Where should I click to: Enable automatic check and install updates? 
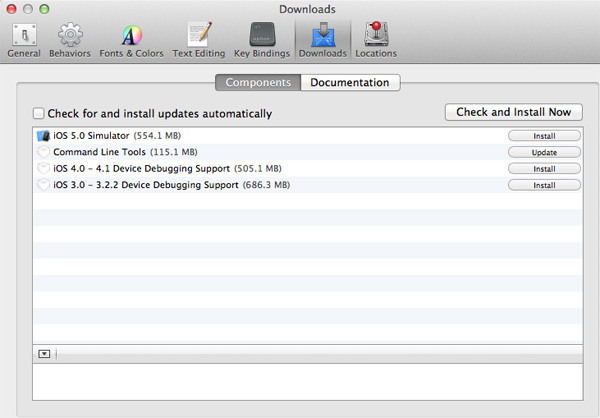pyautogui.click(x=38, y=113)
